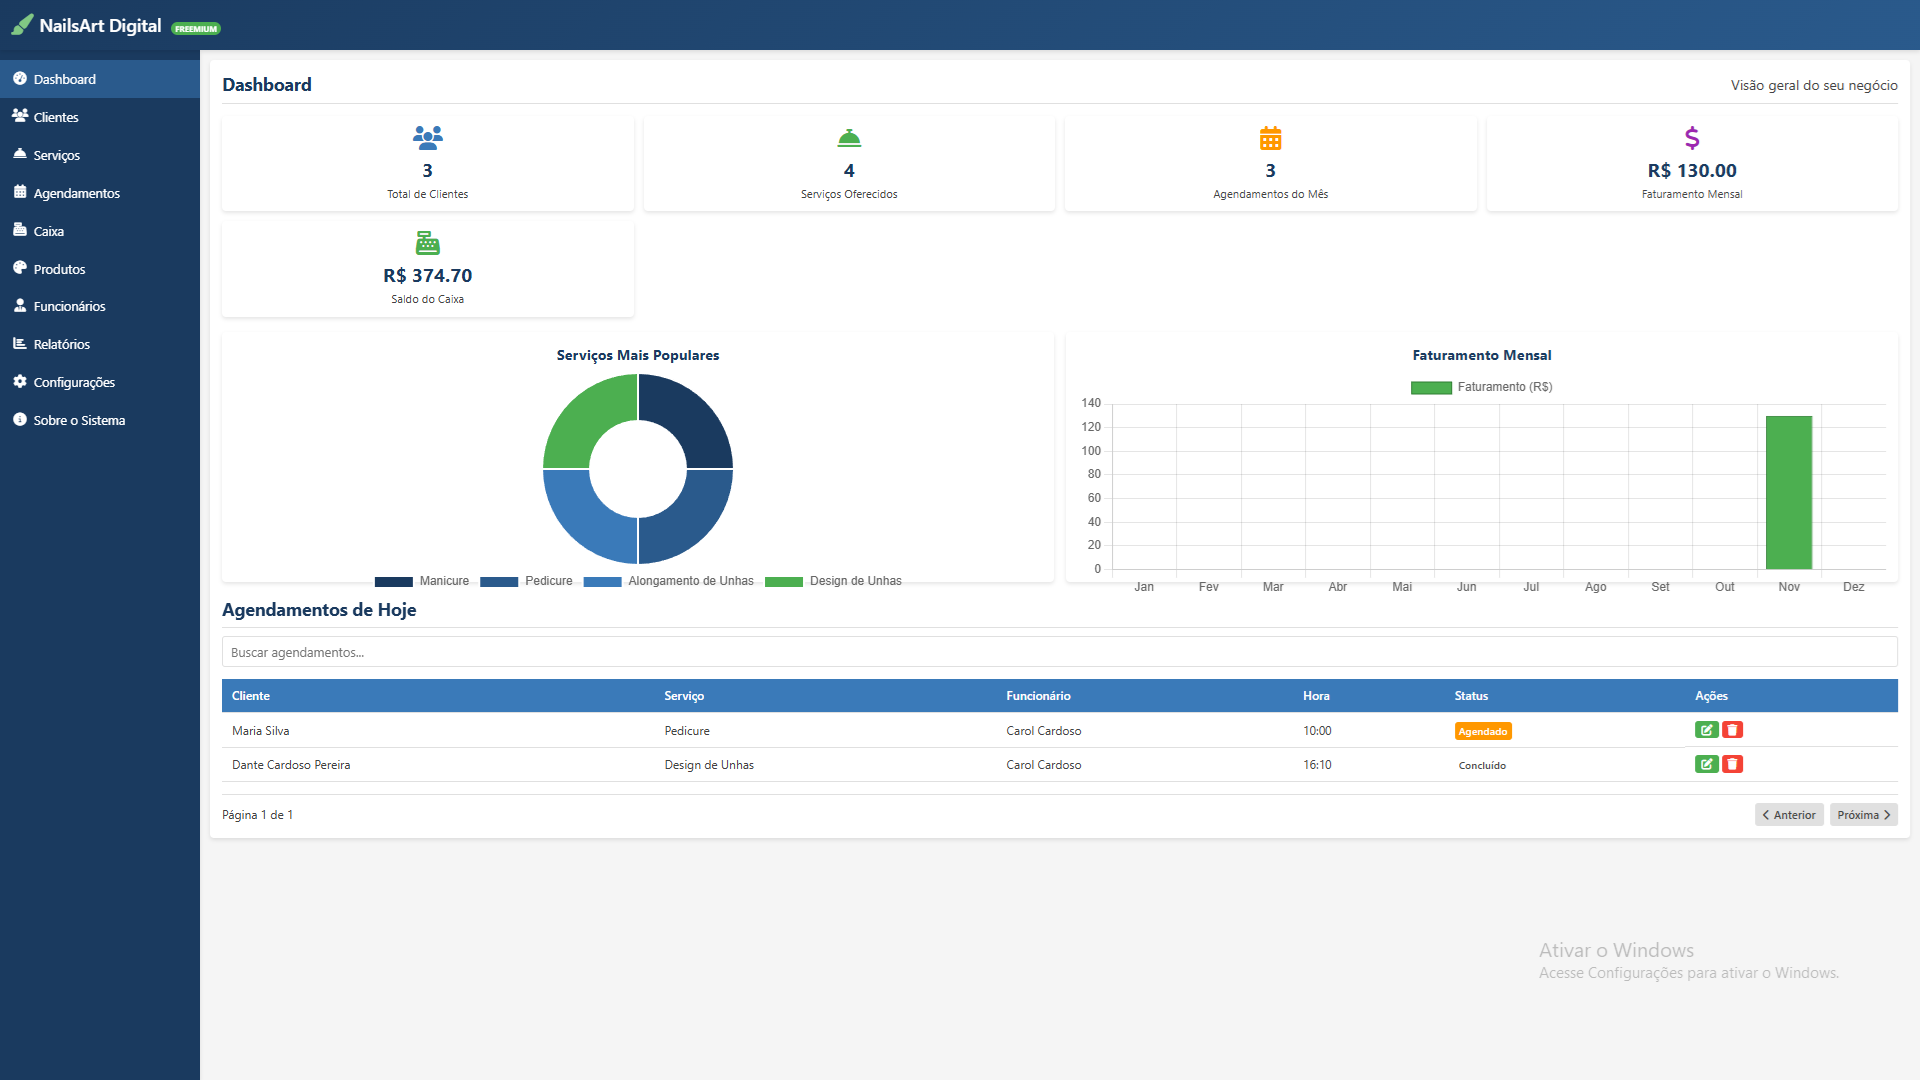Open Clientes in the sidebar

point(56,117)
